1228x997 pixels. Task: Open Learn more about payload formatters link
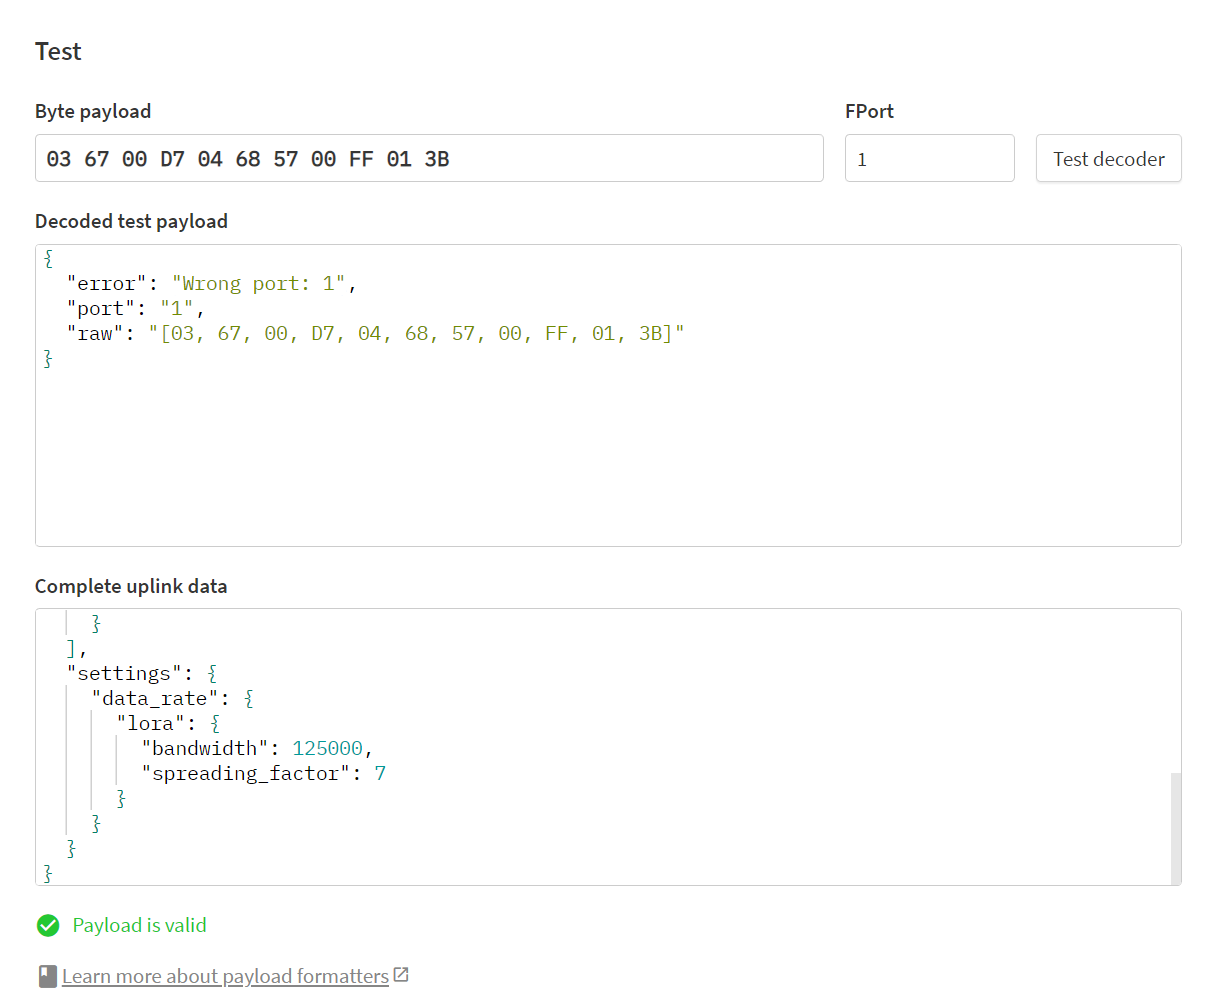225,976
